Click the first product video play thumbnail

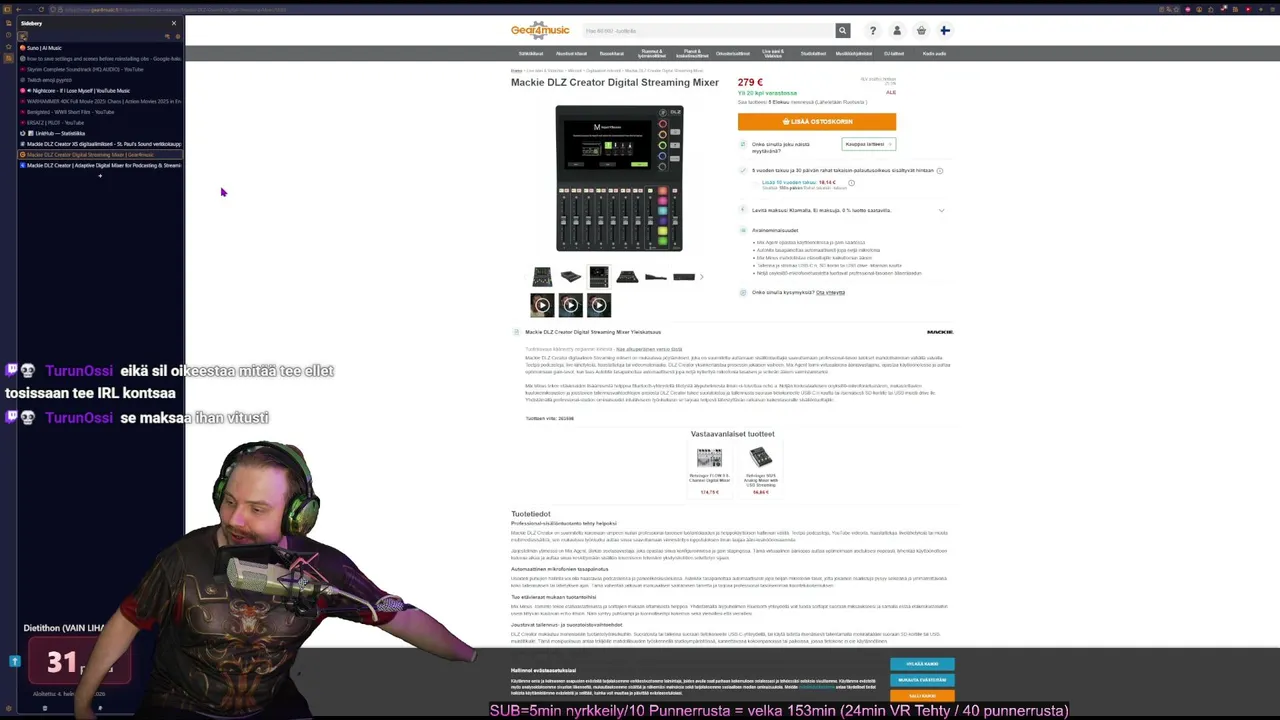[x=542, y=305]
